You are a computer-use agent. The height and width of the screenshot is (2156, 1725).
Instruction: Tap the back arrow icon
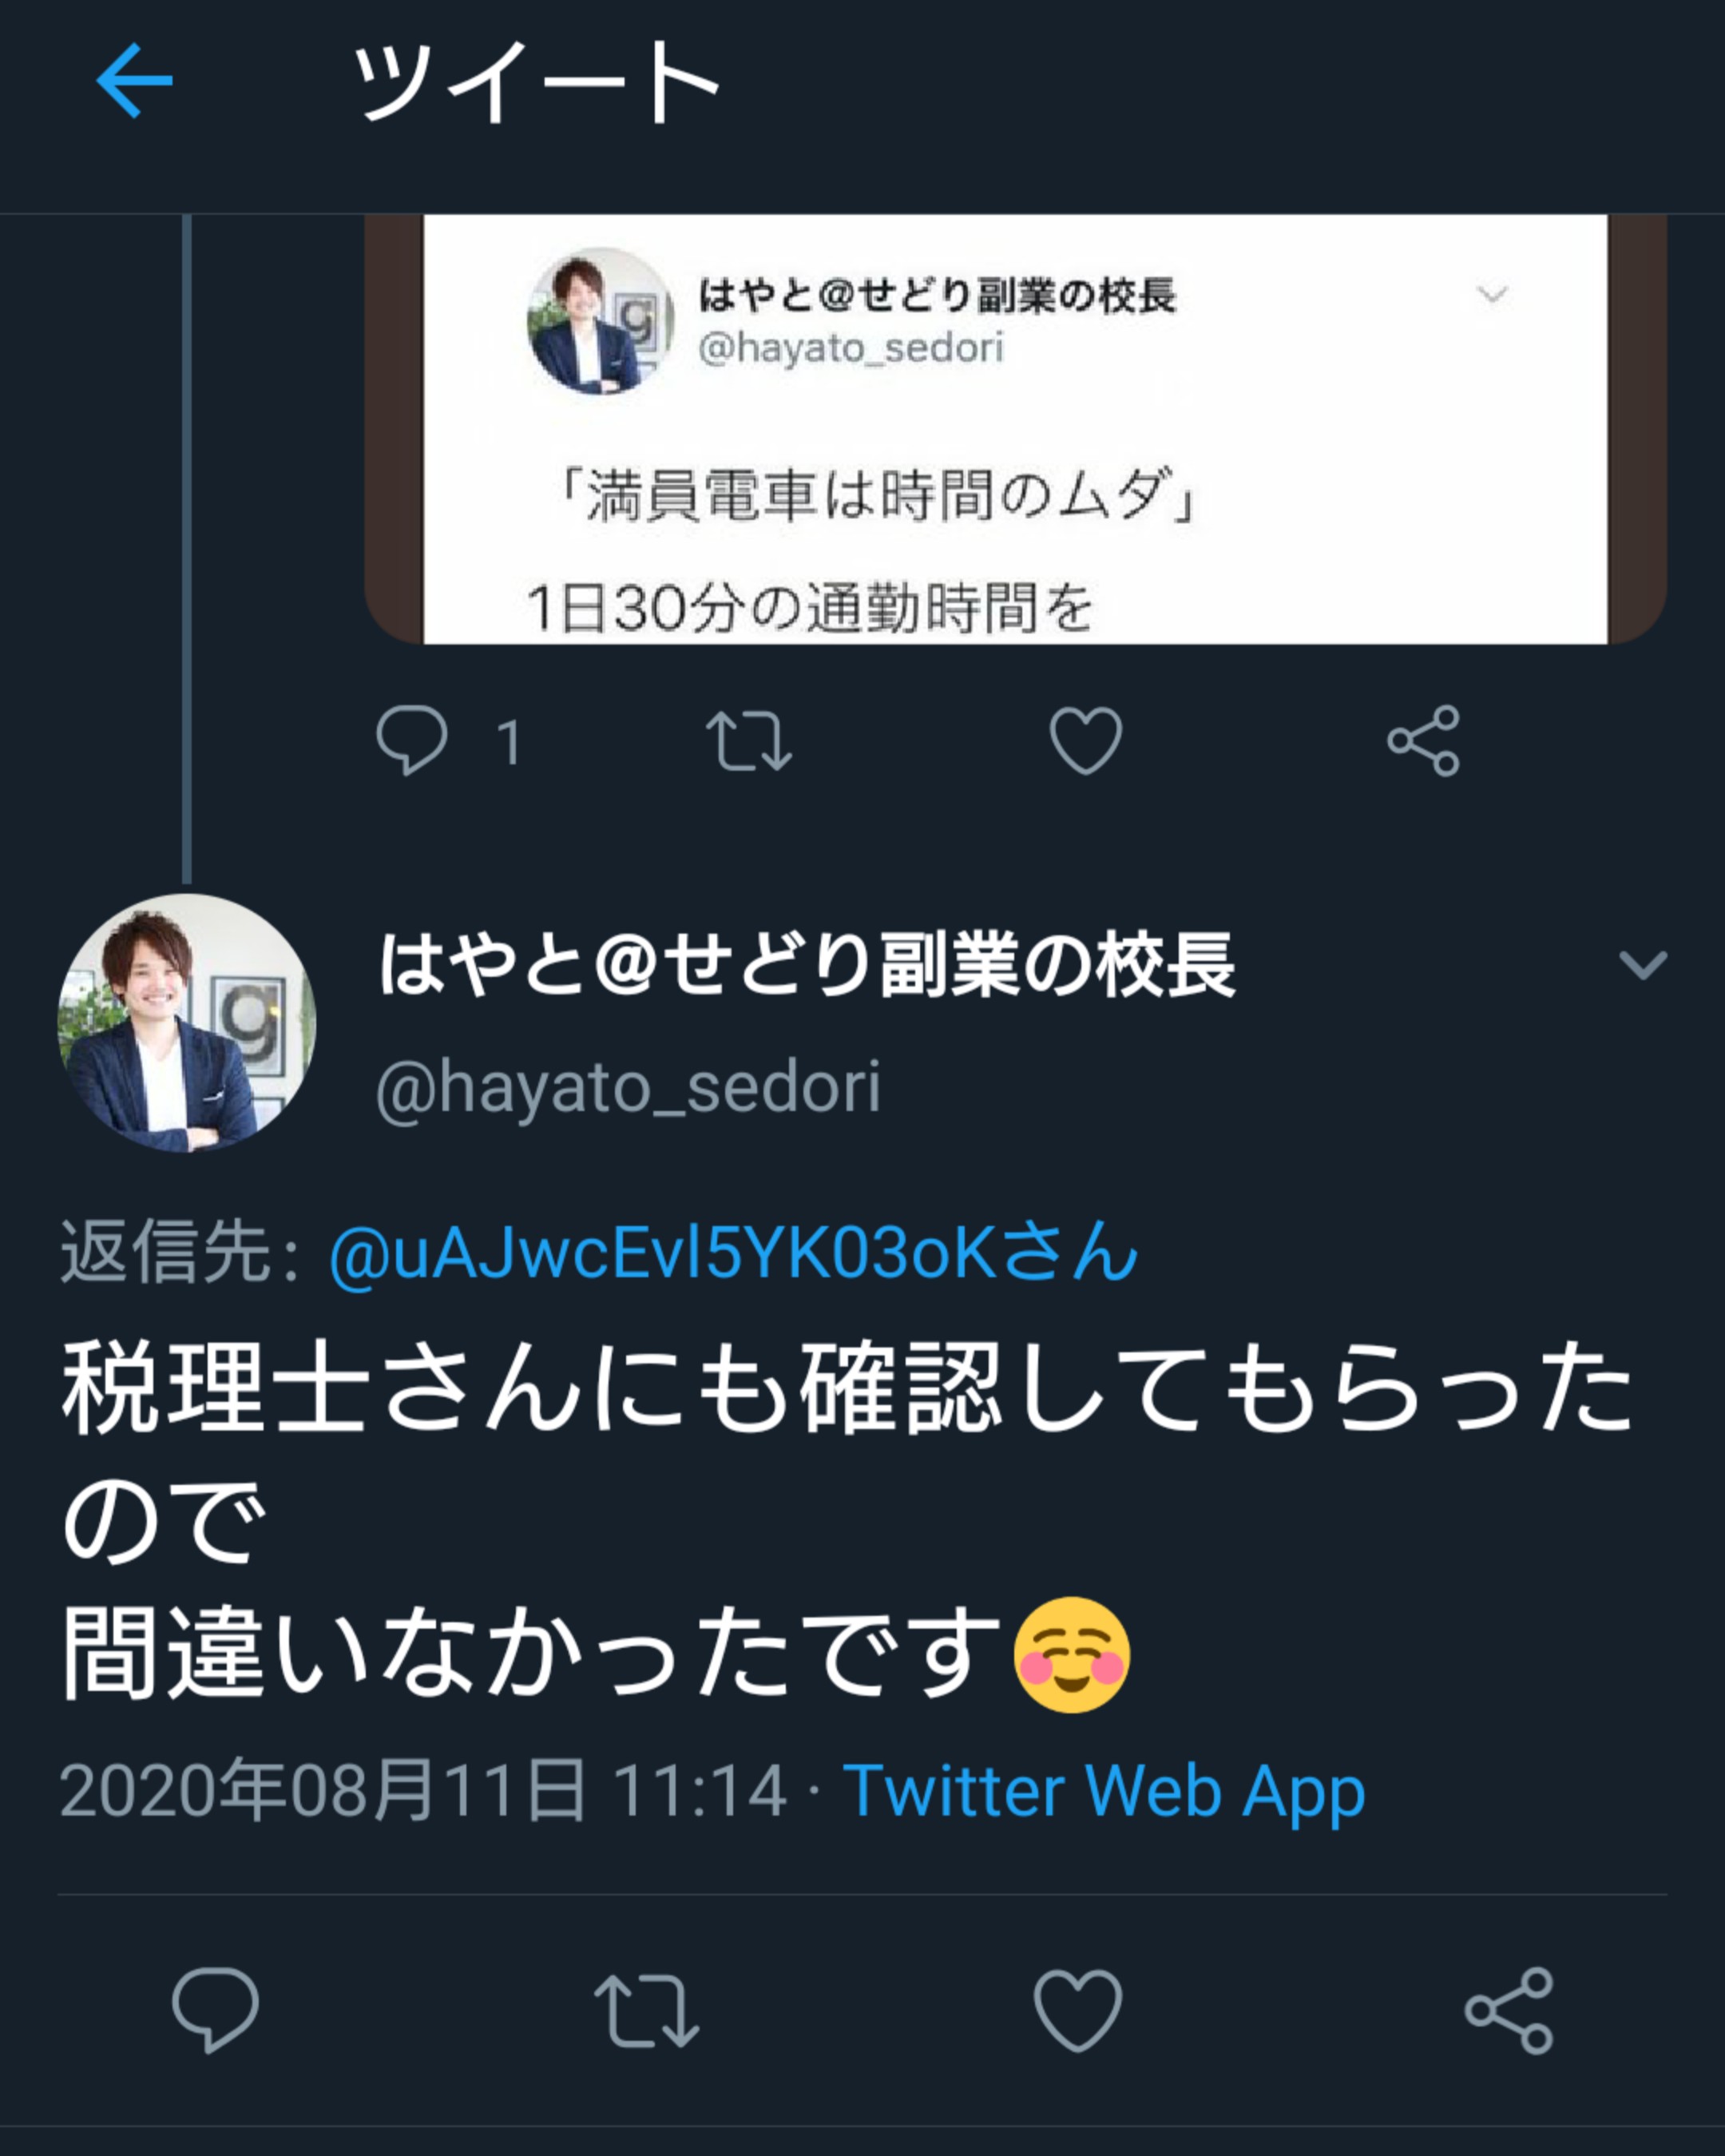(x=134, y=81)
